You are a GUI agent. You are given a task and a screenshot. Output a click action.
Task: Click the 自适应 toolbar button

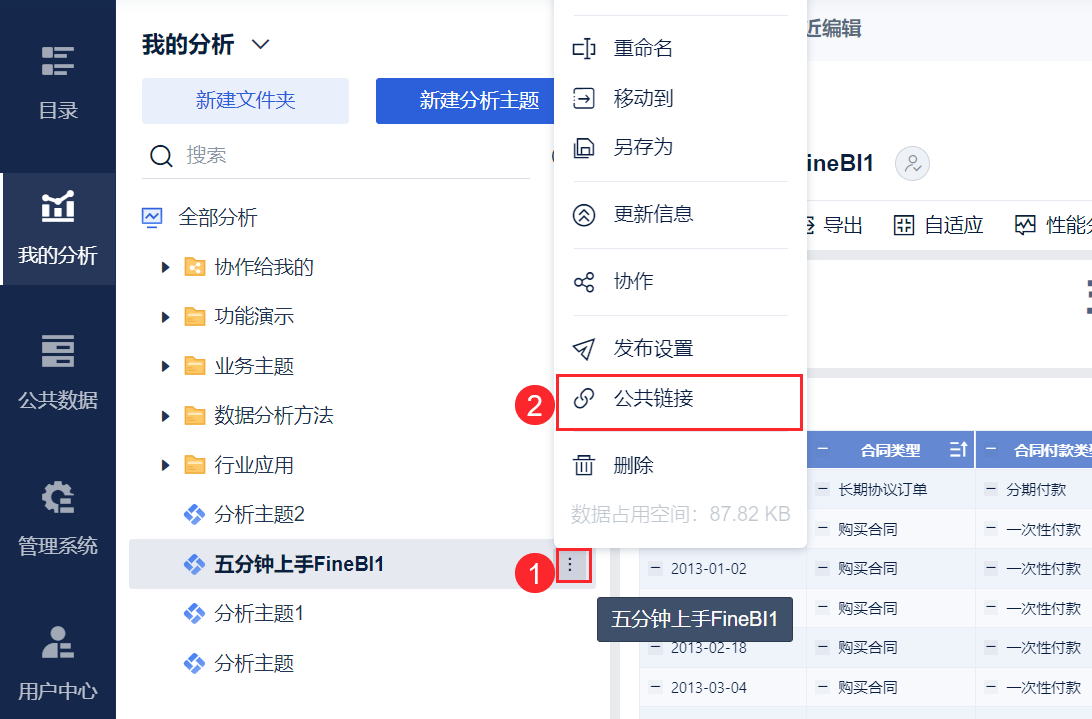[x=938, y=225]
